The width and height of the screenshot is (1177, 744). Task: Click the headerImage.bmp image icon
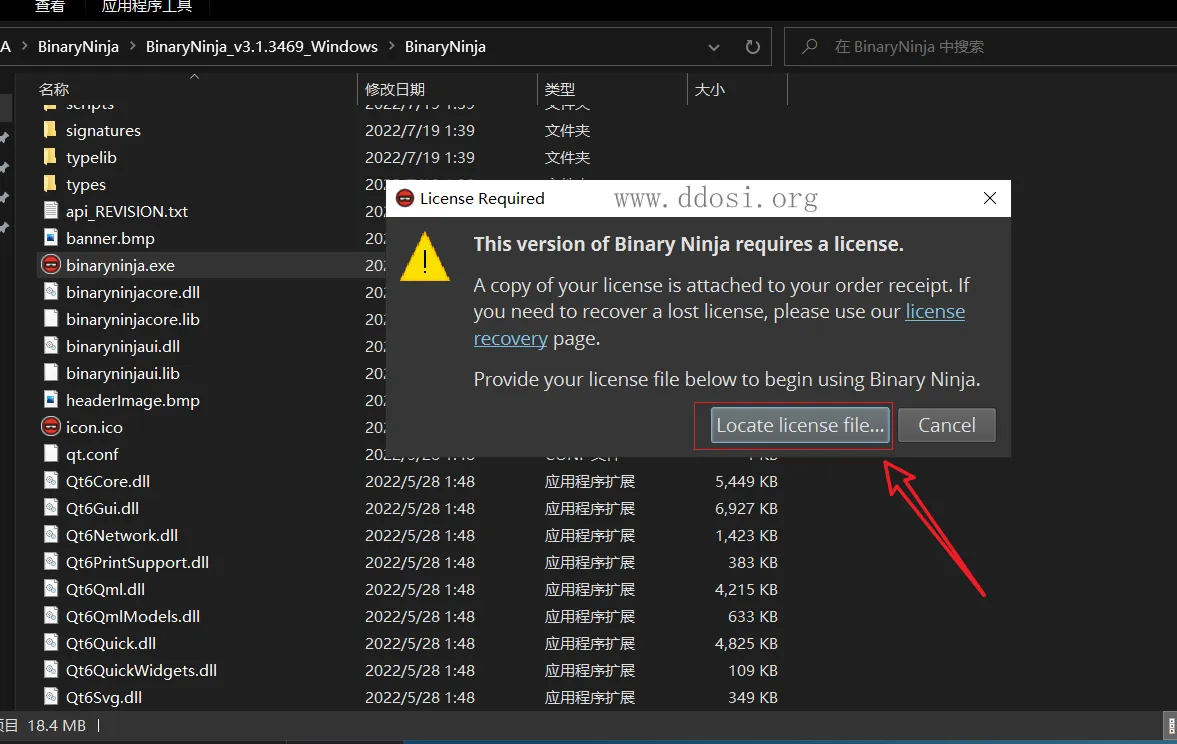[50, 400]
